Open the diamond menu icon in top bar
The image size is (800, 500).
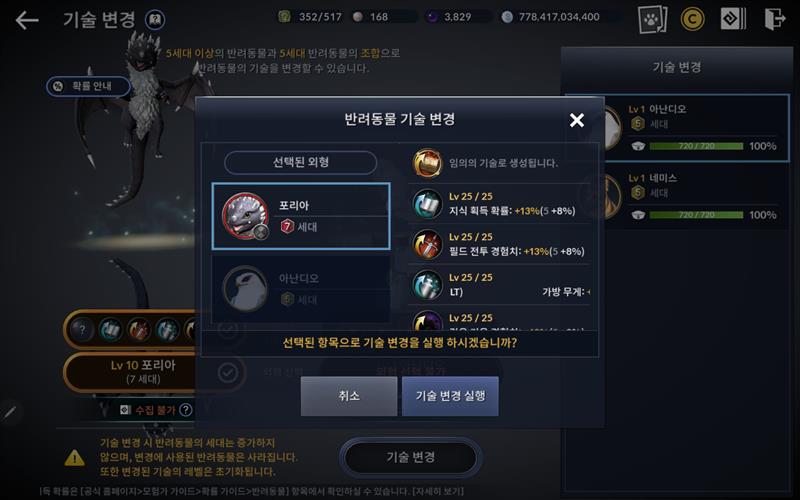click(x=733, y=19)
